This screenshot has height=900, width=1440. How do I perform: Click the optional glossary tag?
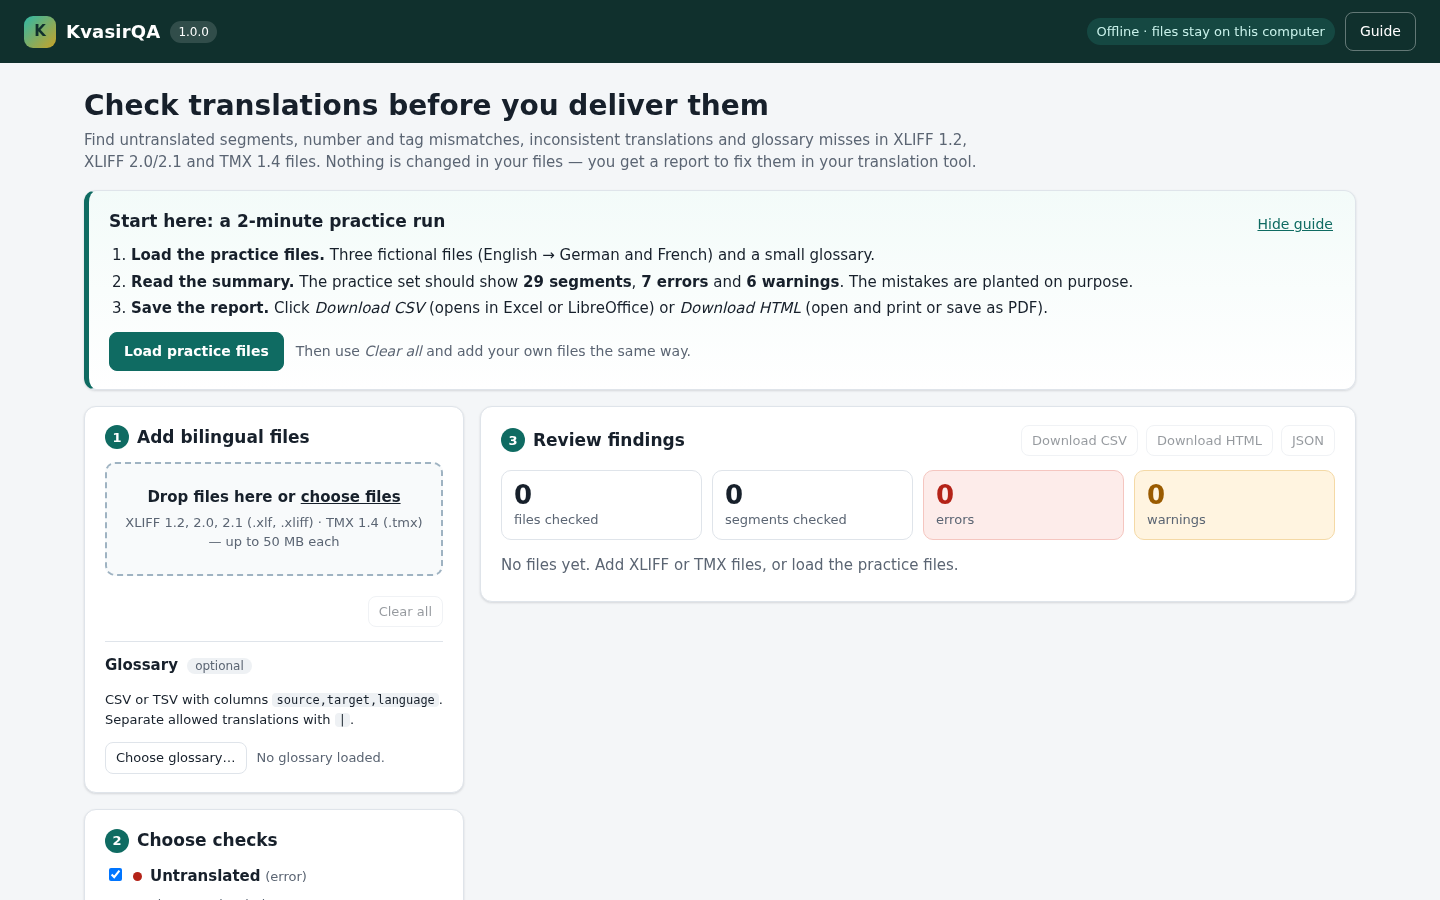click(219, 666)
